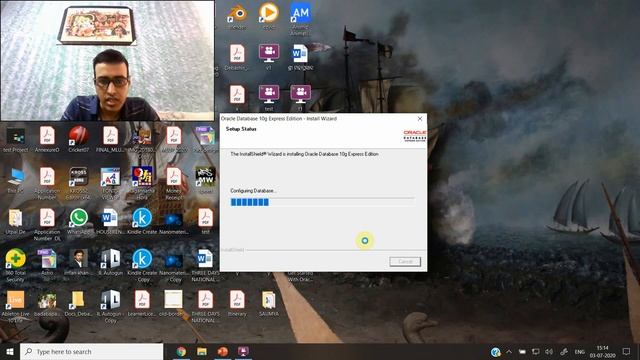The height and width of the screenshot is (360, 640).
Task: Open the volume control in the tray
Action: point(549,352)
